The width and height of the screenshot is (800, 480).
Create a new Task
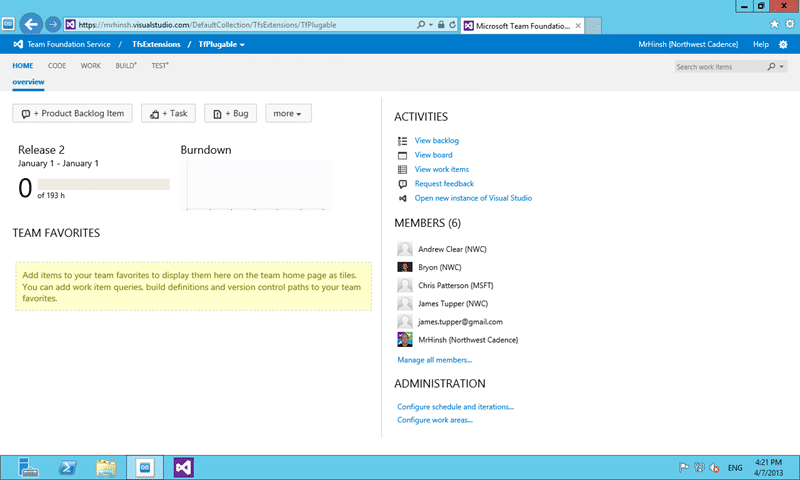coord(168,113)
